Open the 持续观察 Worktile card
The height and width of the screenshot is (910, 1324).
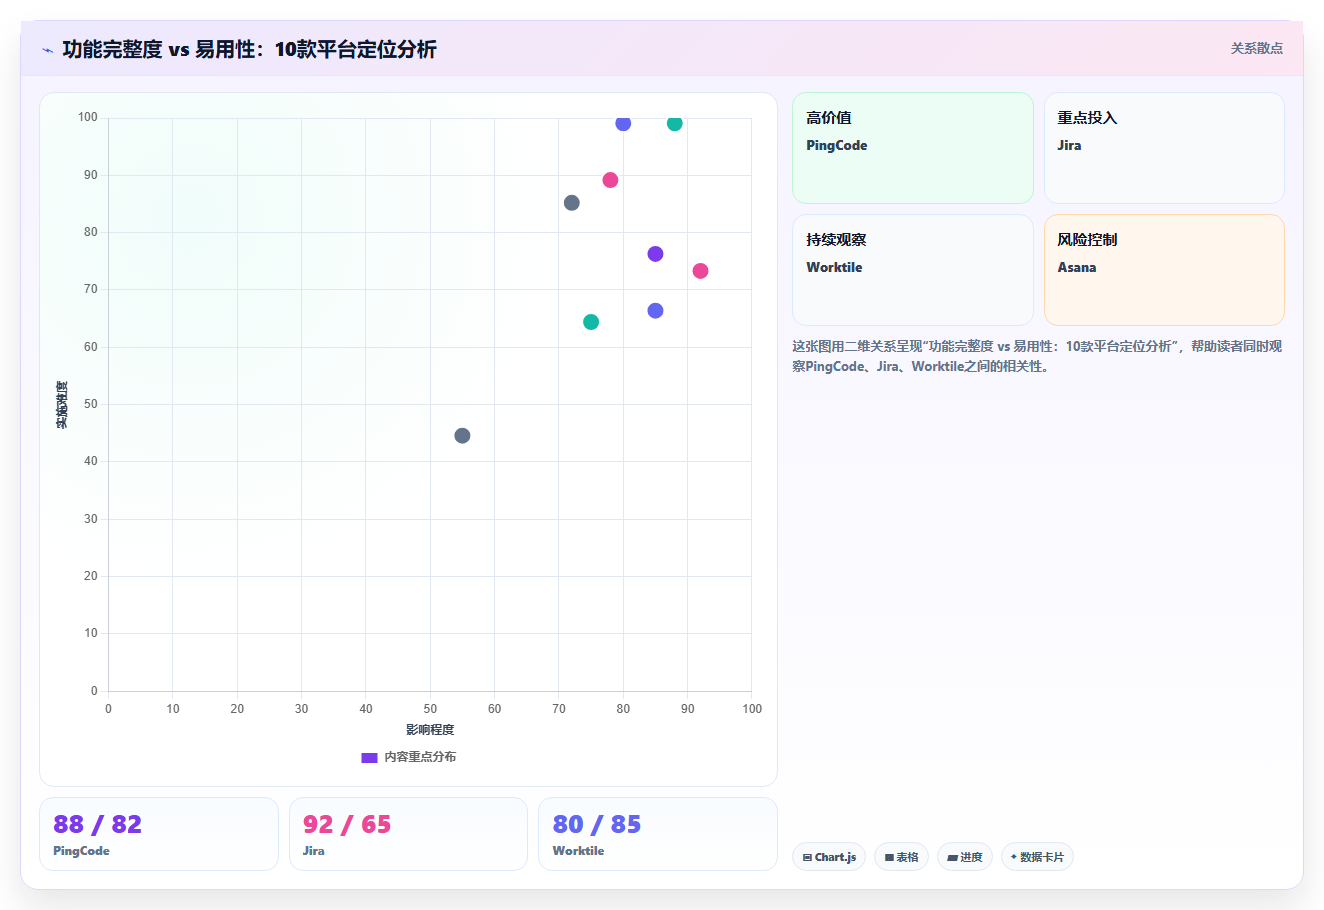(x=913, y=270)
